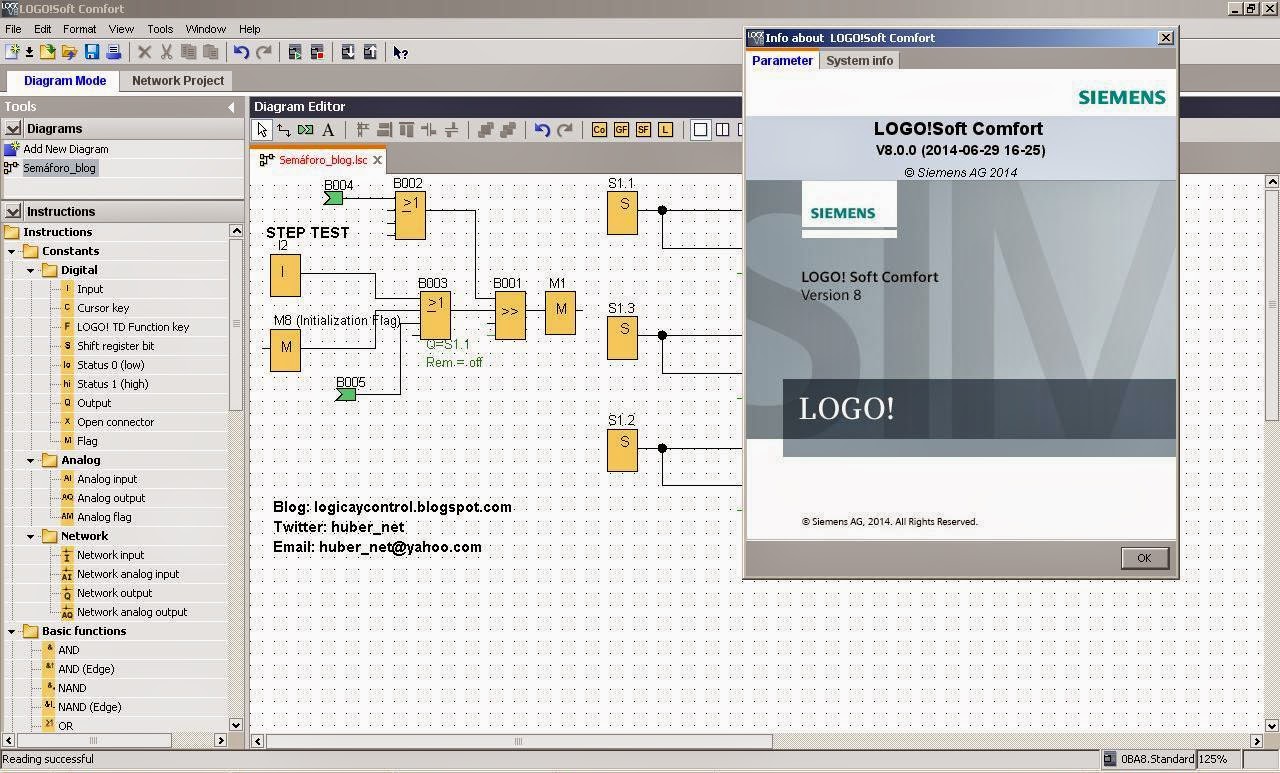This screenshot has height=773, width=1280.
Task: Collapse the Analog folder node
Action: tap(31, 460)
